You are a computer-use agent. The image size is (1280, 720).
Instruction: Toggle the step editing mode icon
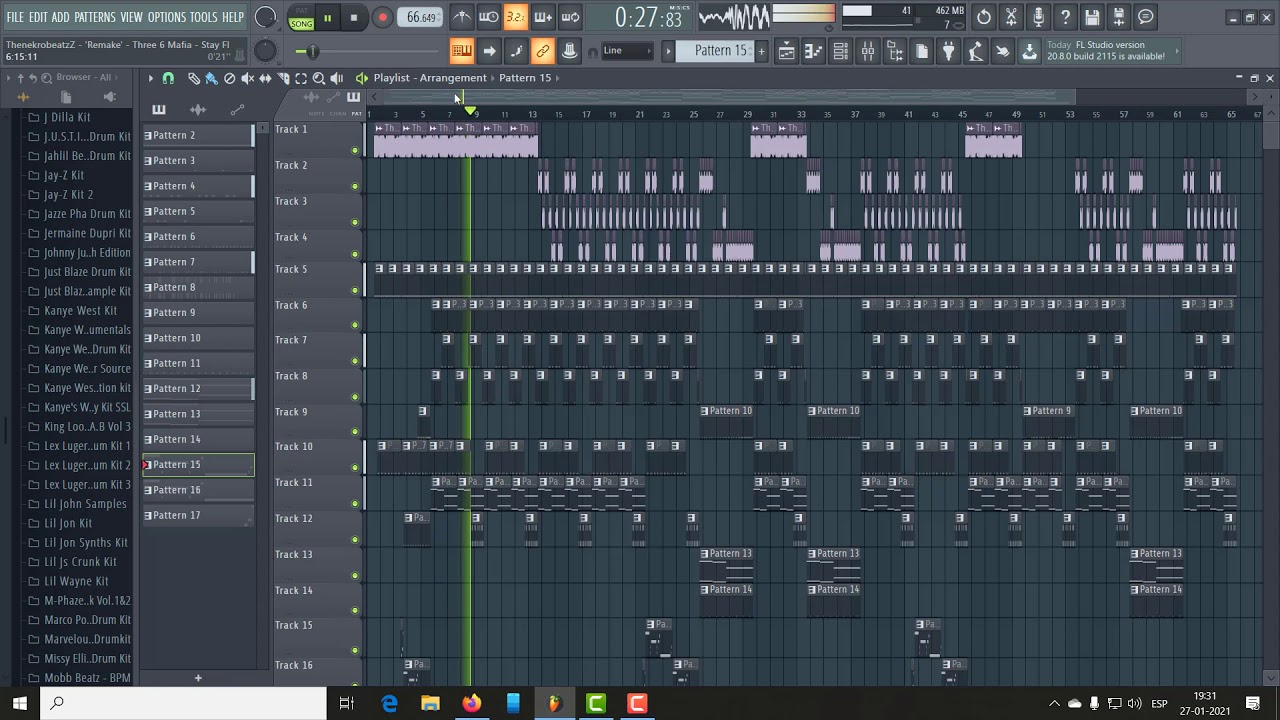516,51
